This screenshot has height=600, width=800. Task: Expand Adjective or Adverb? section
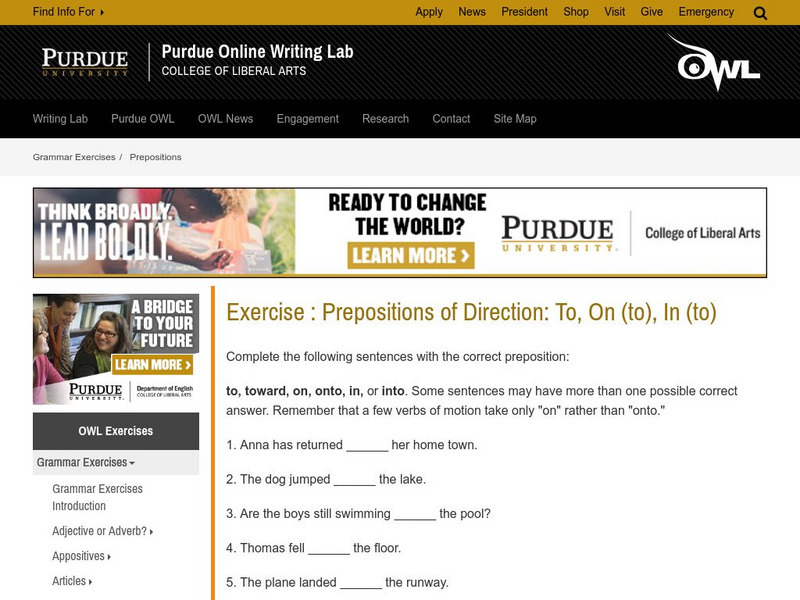102,531
